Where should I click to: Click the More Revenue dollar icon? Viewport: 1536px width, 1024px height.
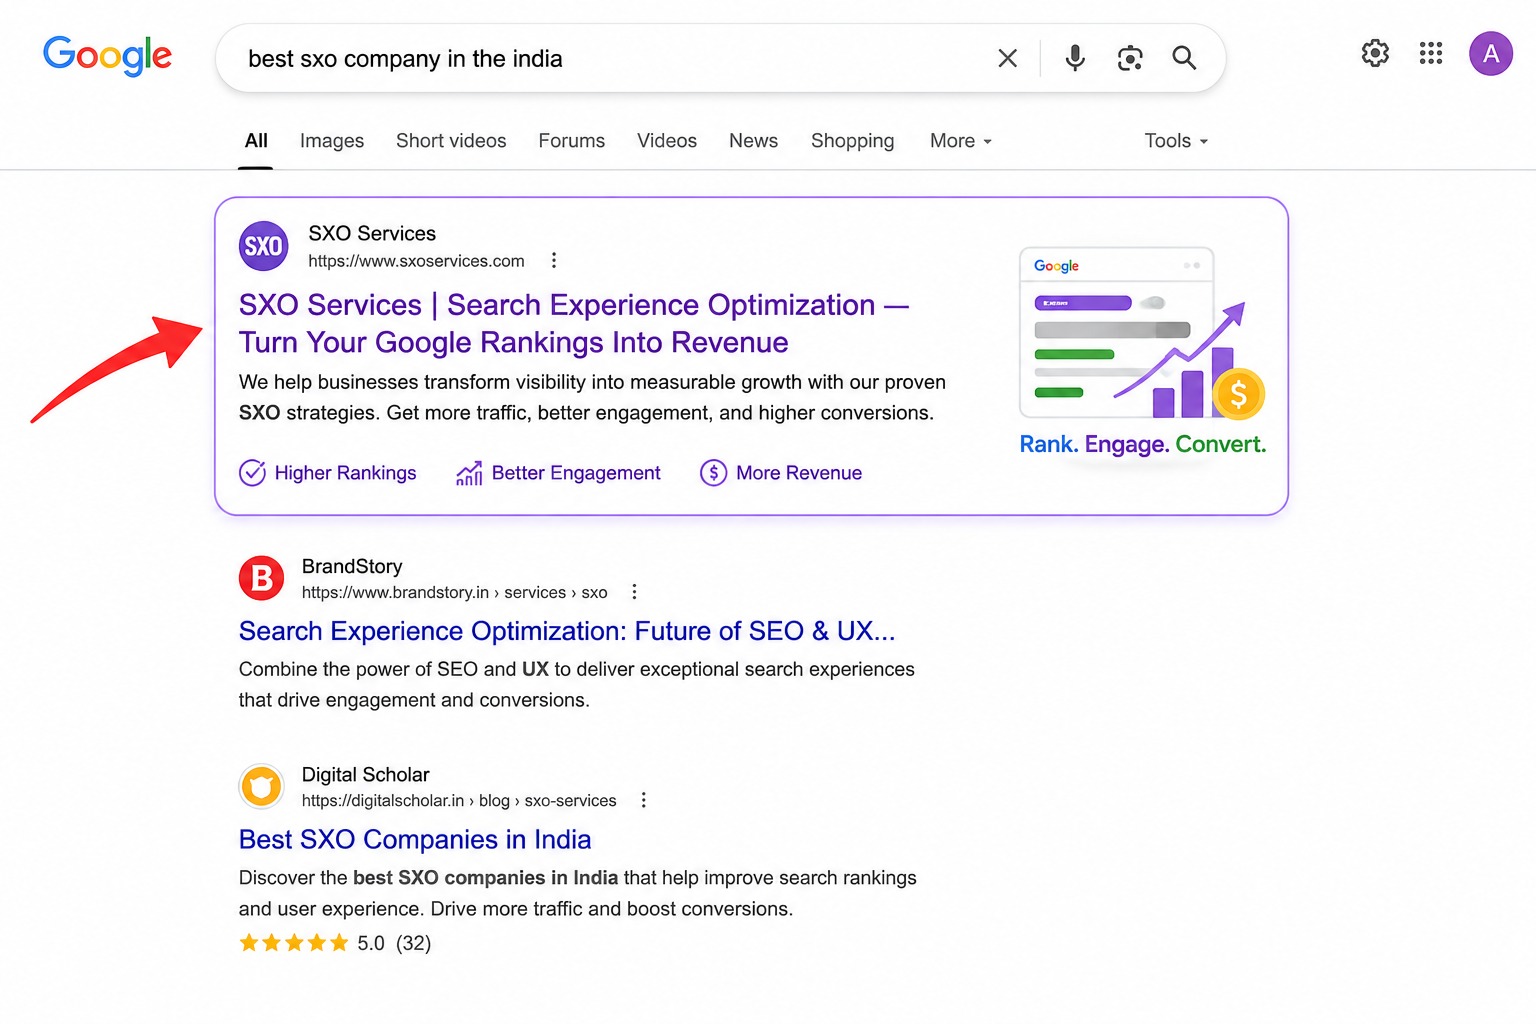(x=713, y=472)
